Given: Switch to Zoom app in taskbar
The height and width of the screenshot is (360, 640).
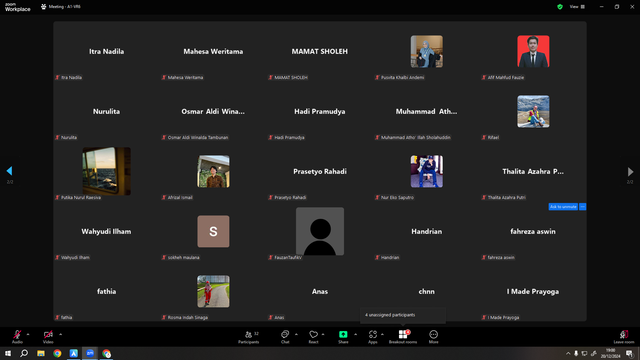Looking at the screenshot, I should (x=90, y=353).
